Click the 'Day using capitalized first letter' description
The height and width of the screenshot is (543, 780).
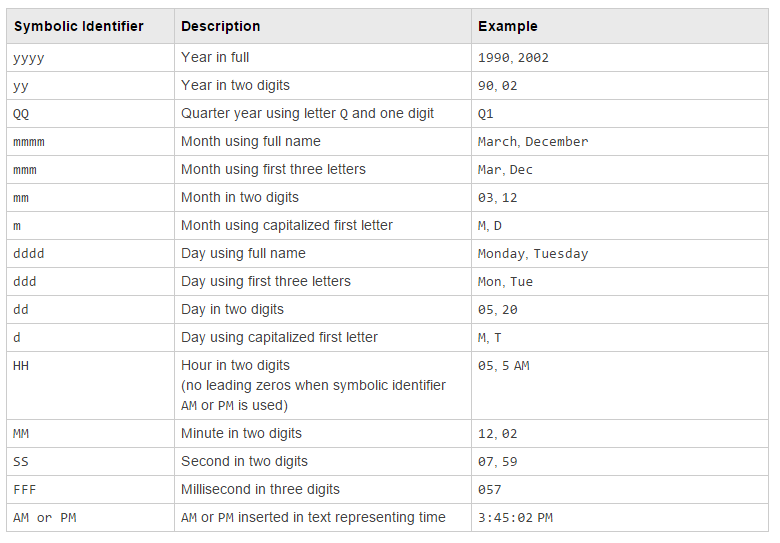279,338
